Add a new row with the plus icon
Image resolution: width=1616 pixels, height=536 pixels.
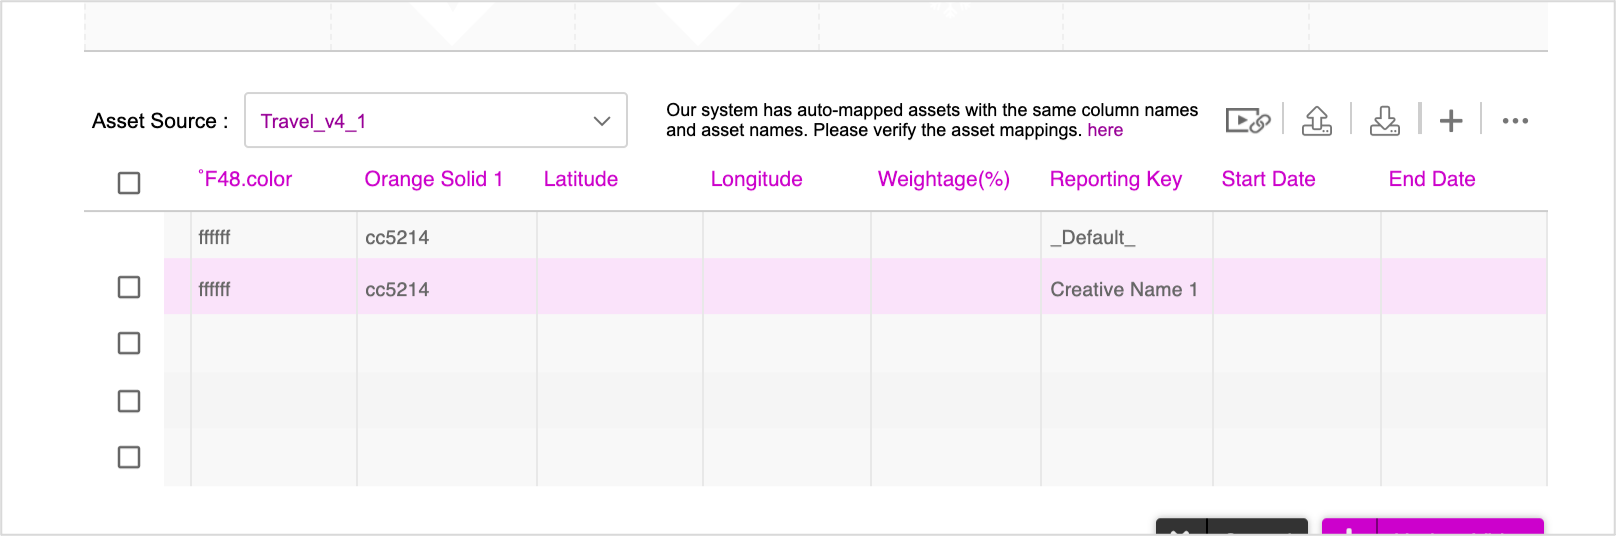[1451, 121]
